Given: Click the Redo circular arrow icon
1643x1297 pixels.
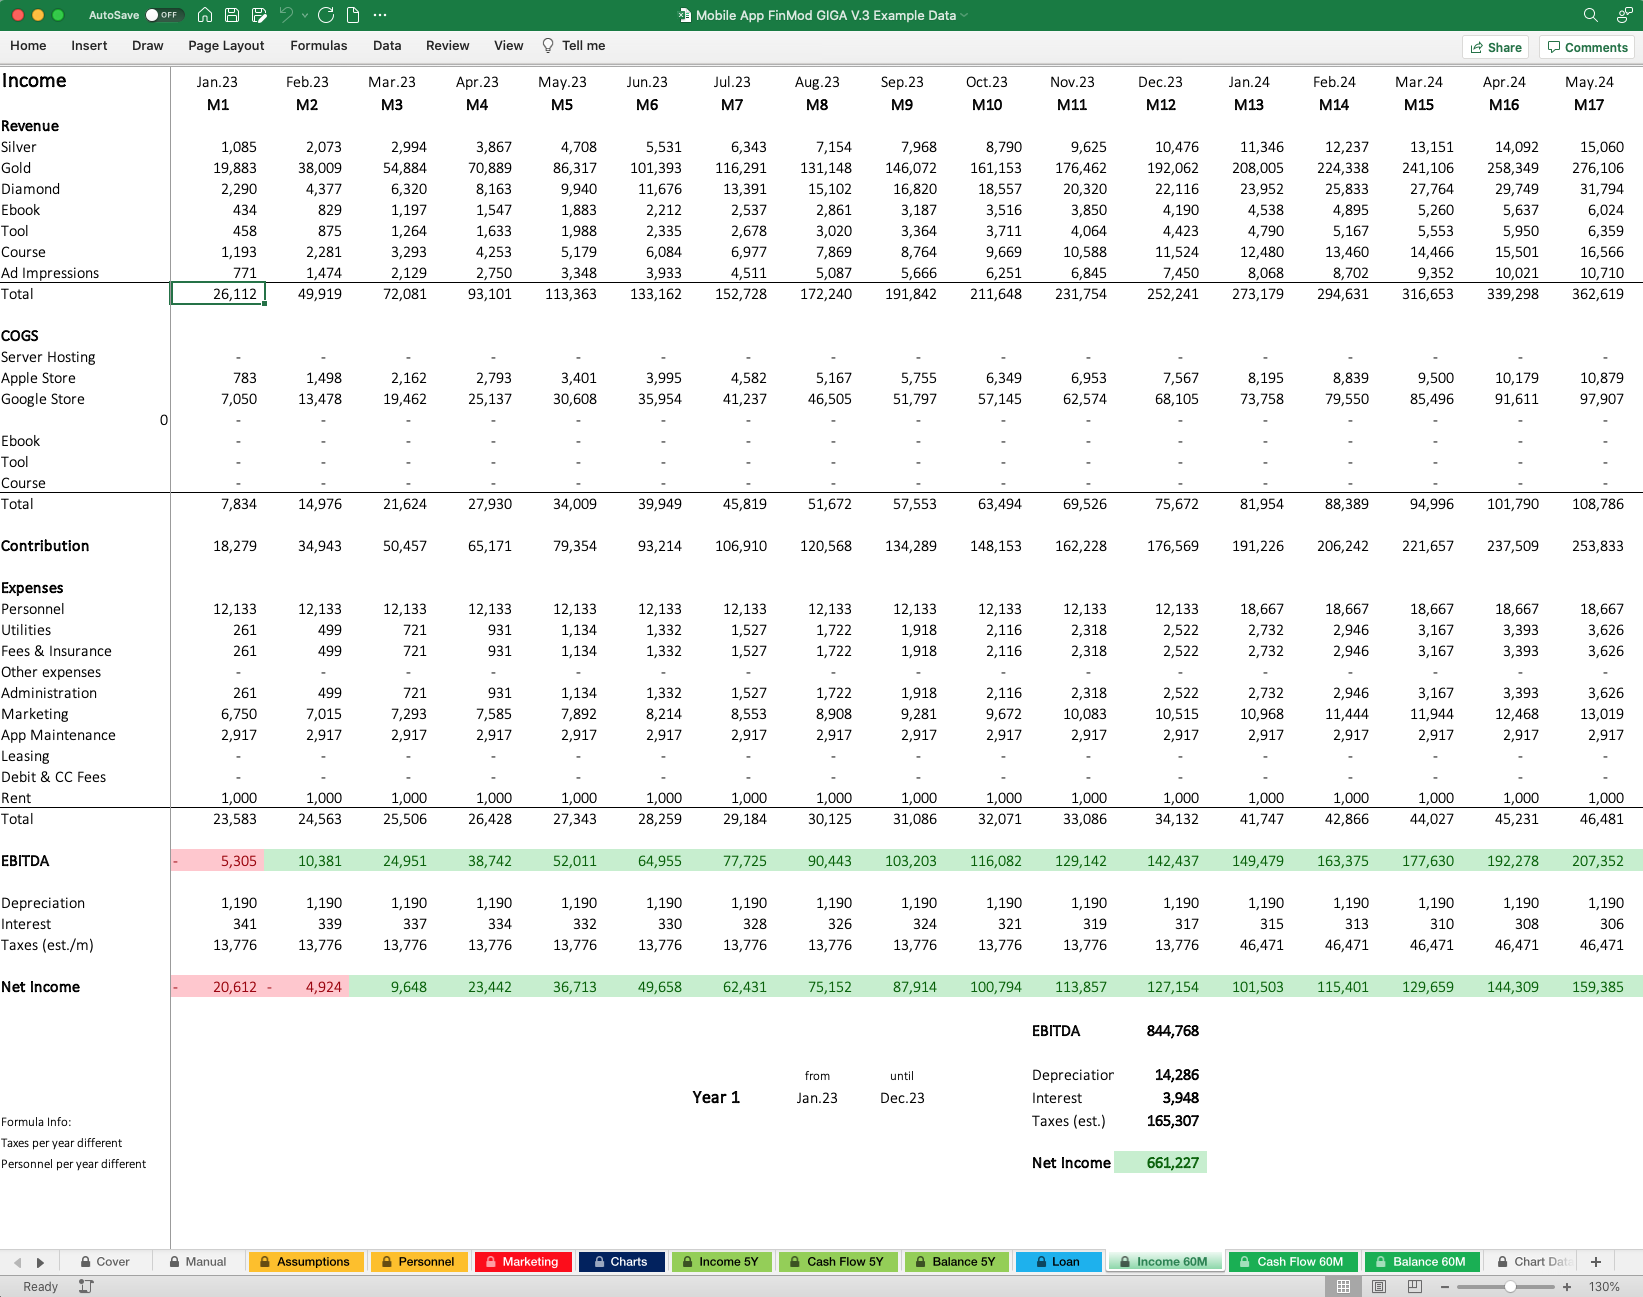Looking at the screenshot, I should [x=326, y=15].
